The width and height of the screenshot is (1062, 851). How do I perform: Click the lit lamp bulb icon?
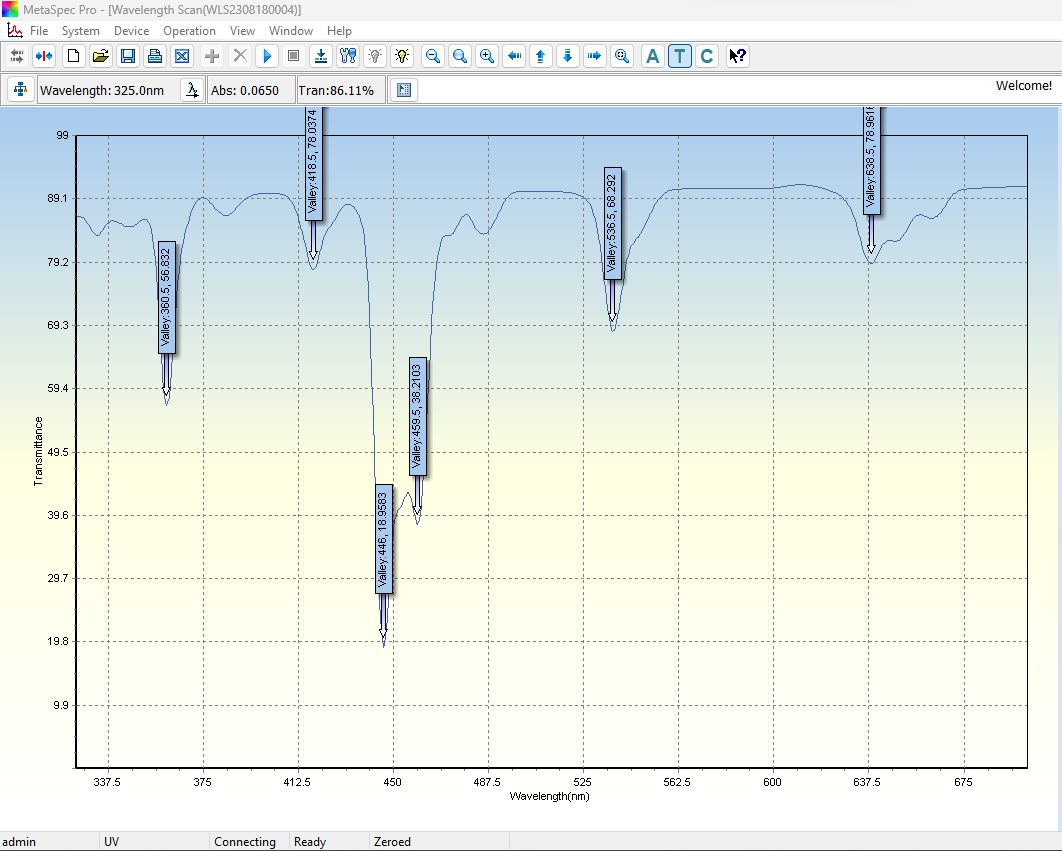[x=402, y=56]
